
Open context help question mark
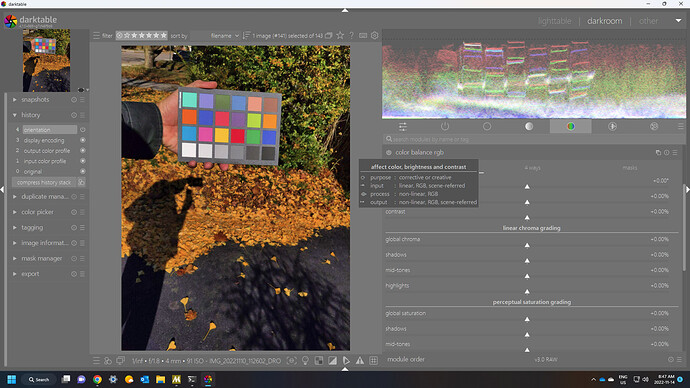[352, 35]
